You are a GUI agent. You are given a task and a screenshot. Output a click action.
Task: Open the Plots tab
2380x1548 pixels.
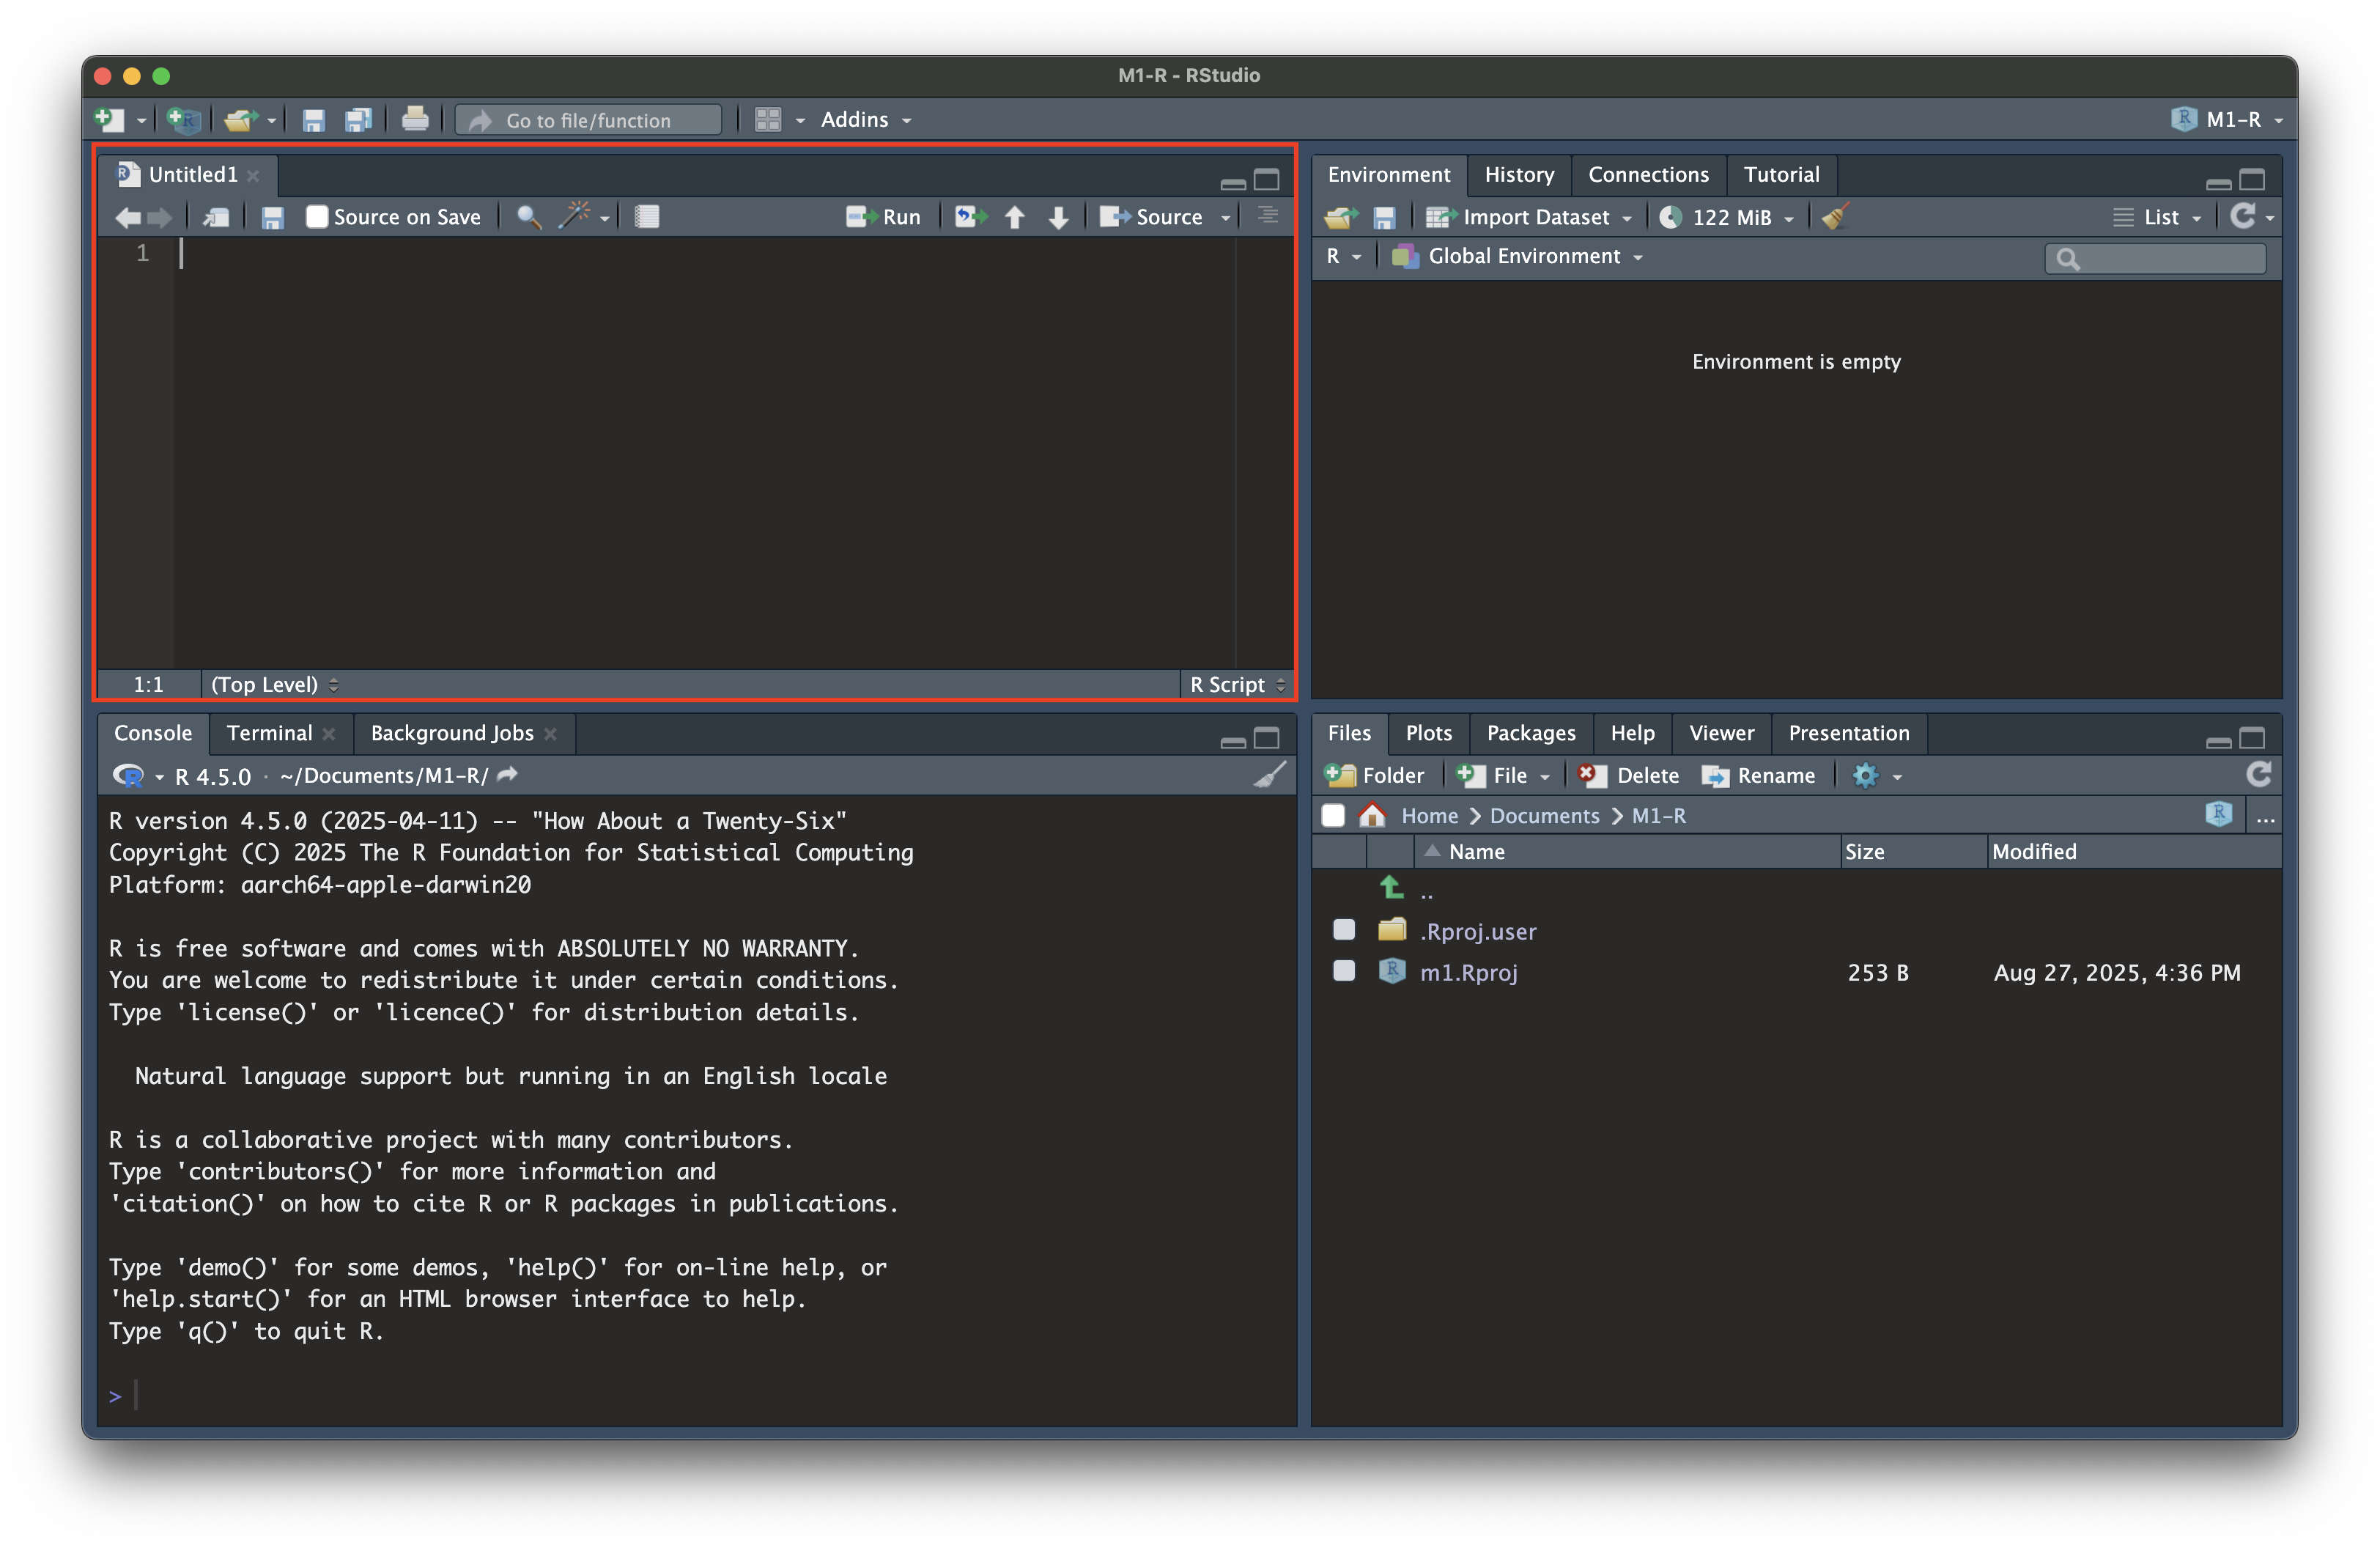click(x=1428, y=733)
